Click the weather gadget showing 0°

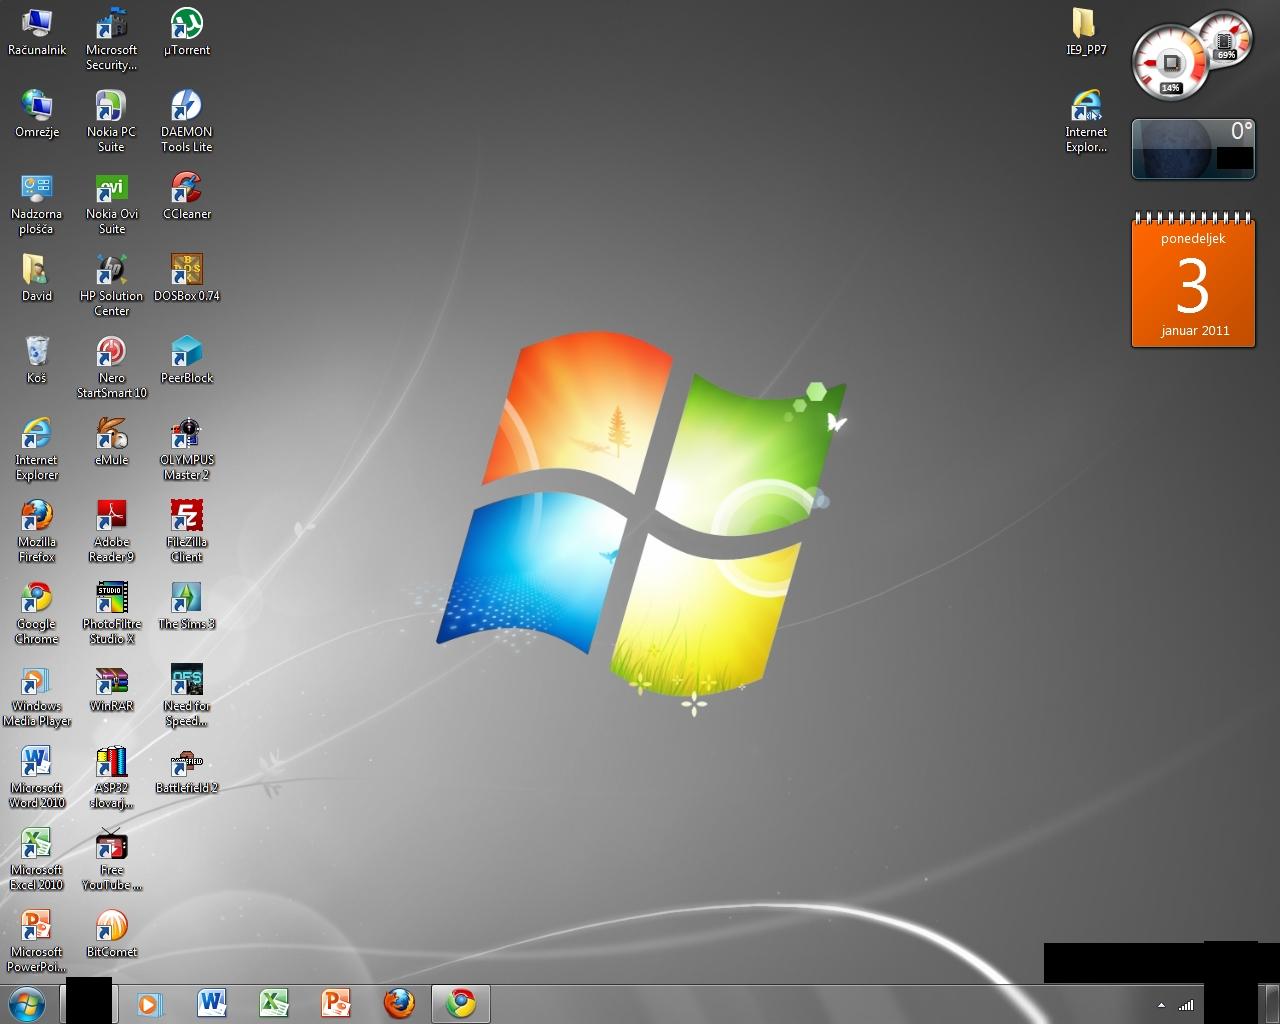click(x=1193, y=149)
